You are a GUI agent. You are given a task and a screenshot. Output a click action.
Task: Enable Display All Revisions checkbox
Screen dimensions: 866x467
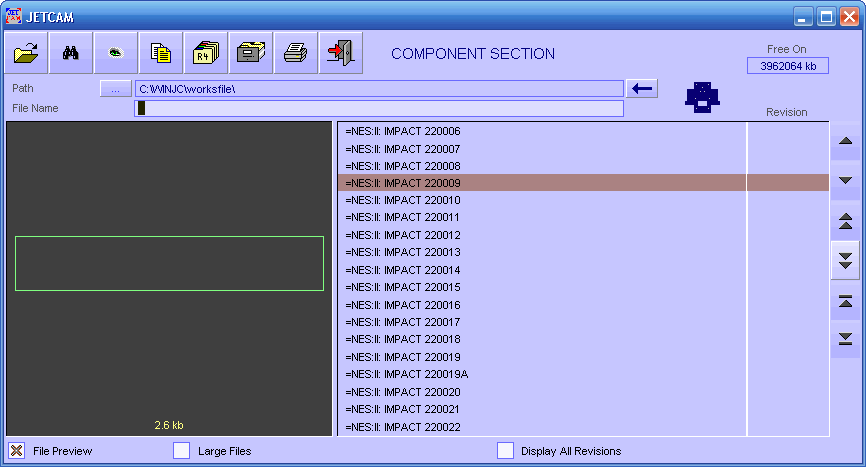[505, 450]
